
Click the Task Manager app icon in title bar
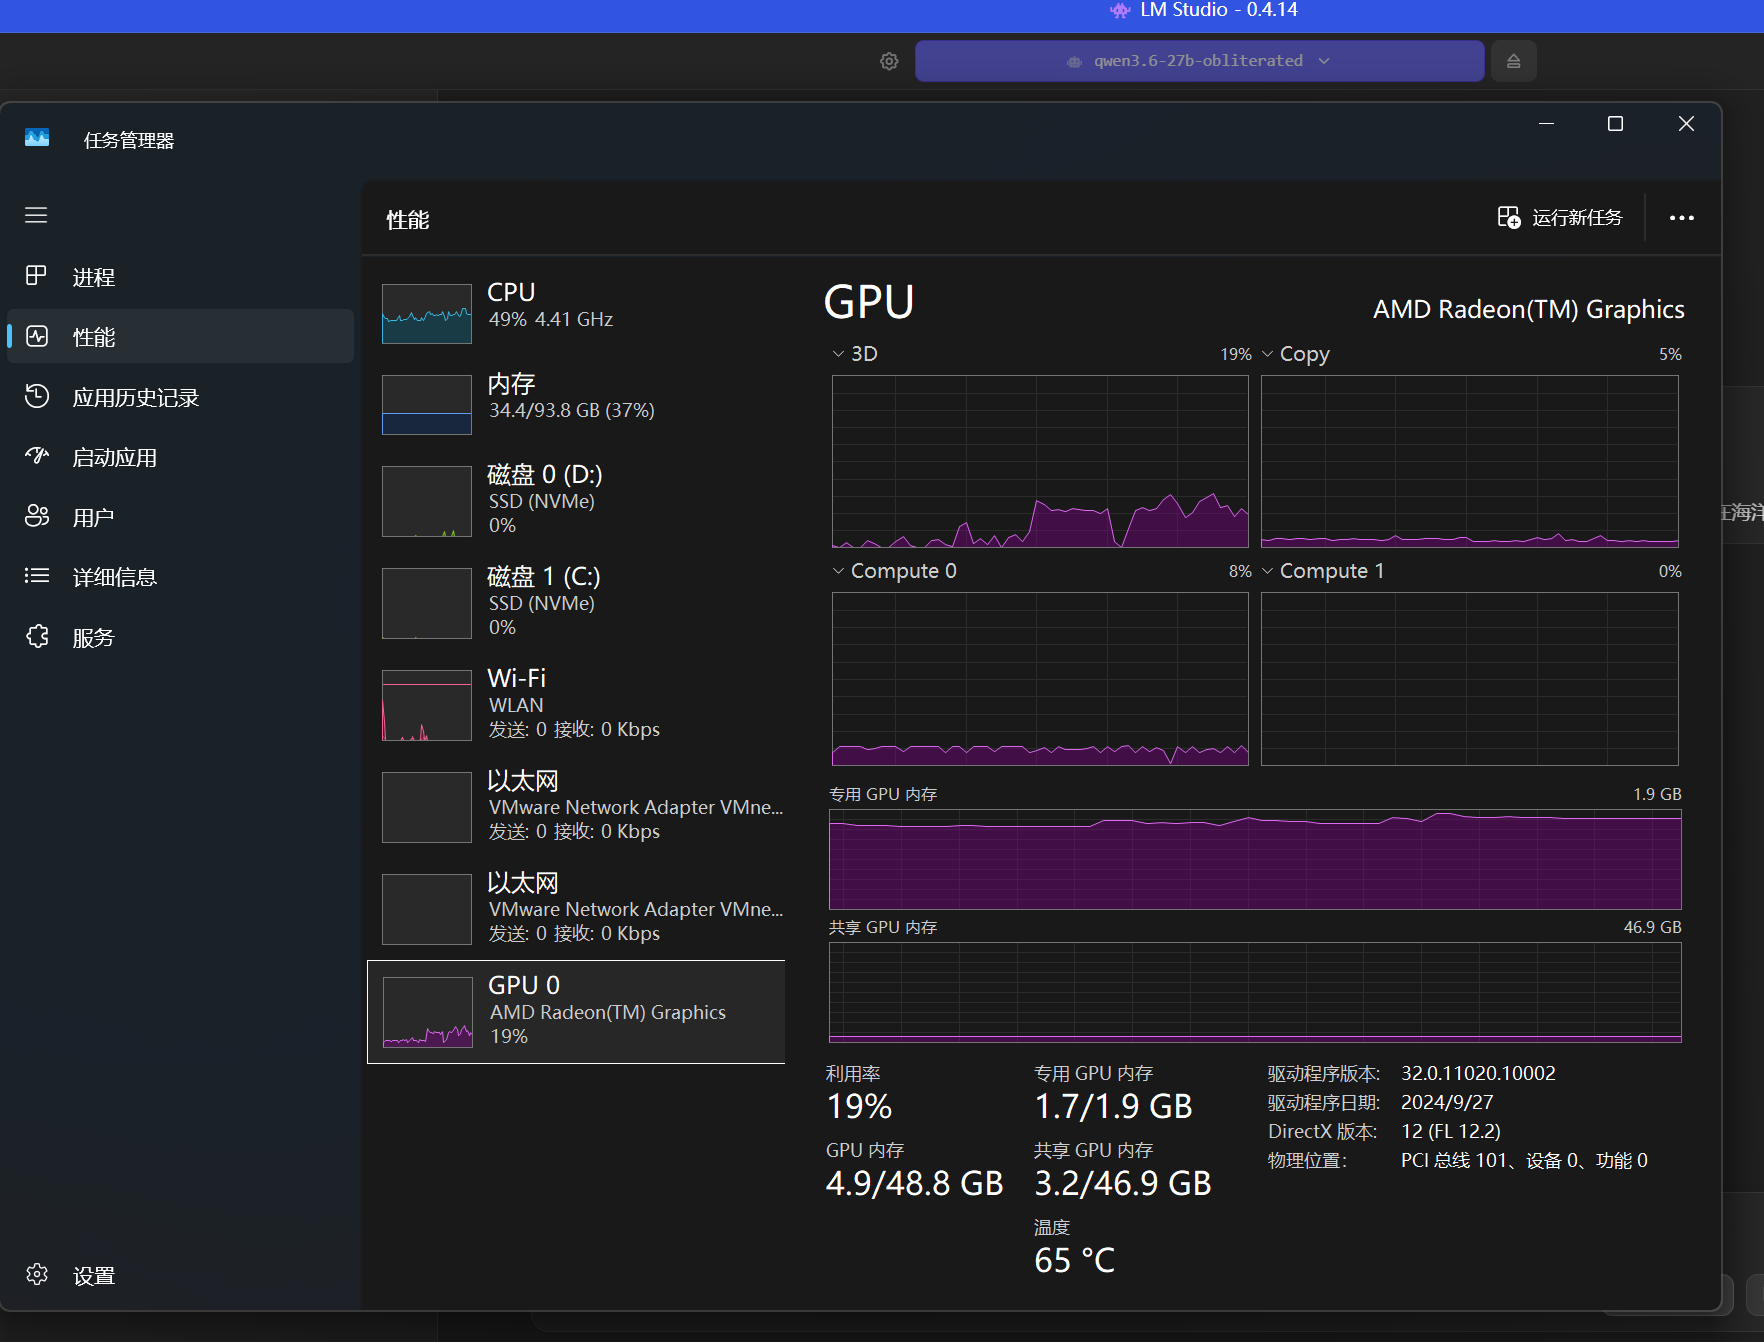37,138
